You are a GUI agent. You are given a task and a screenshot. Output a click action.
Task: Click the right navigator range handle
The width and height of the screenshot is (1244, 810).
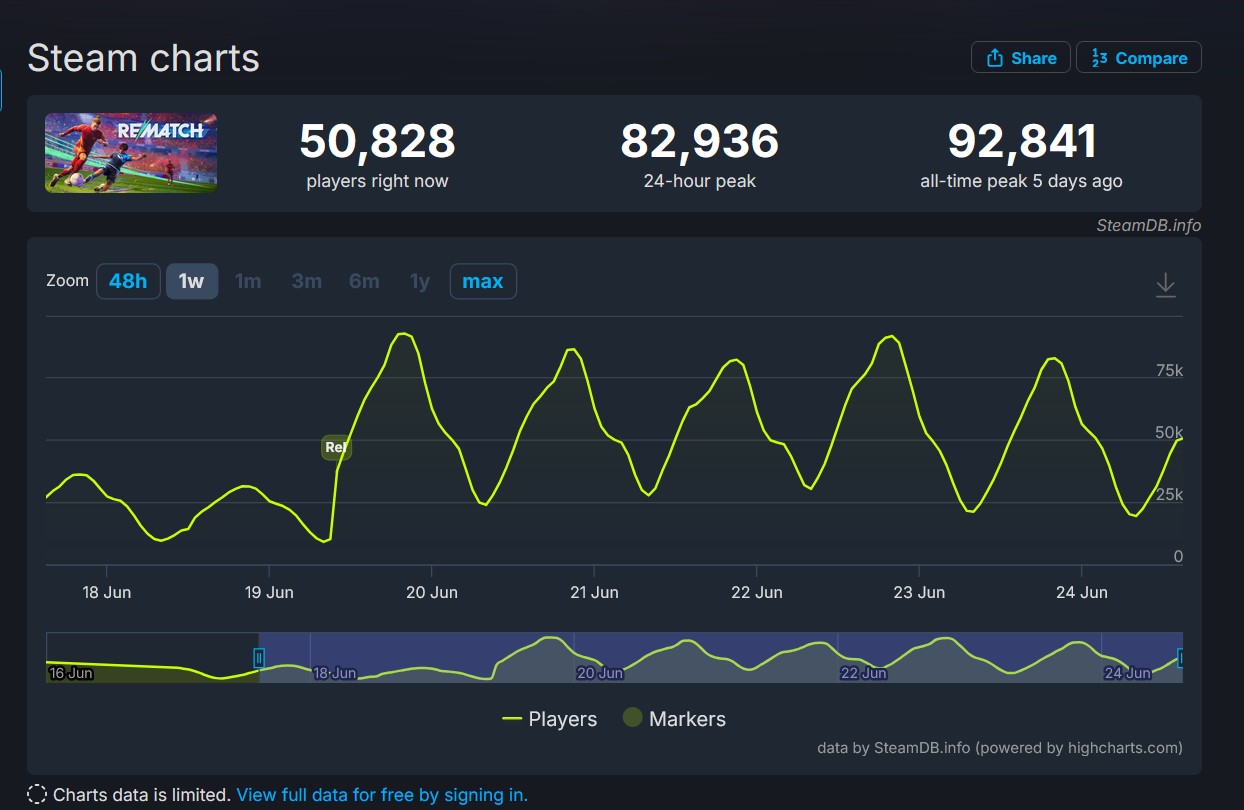coord(1181,657)
